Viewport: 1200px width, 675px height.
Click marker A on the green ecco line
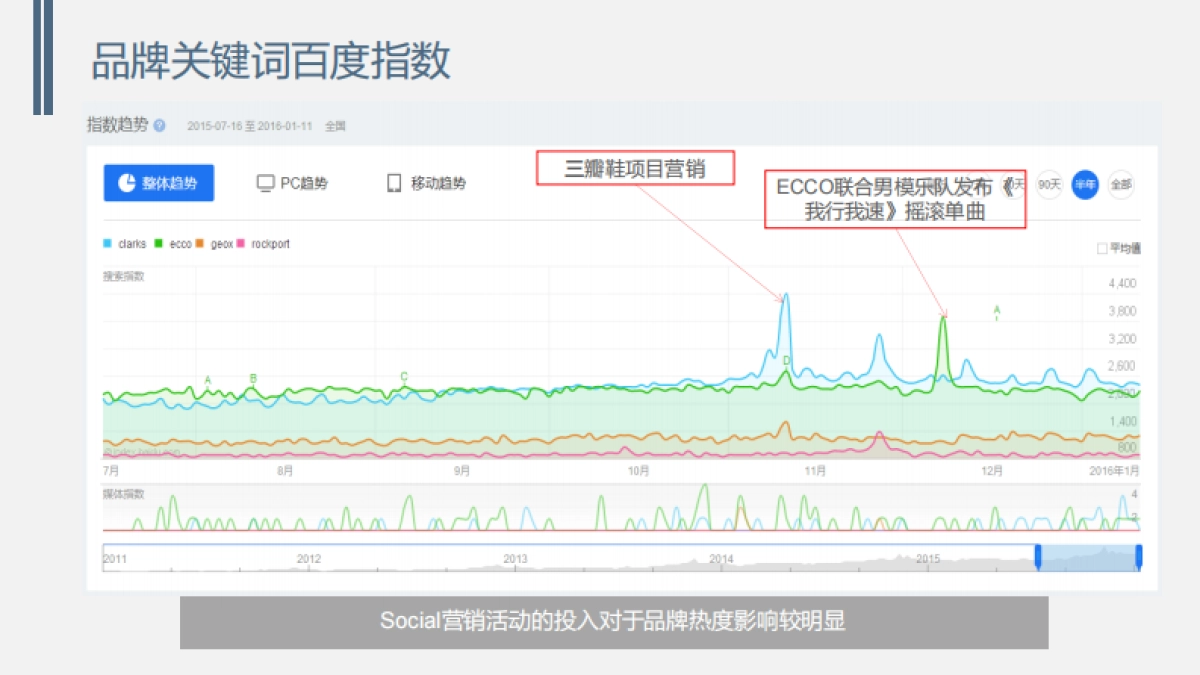[x=208, y=381]
